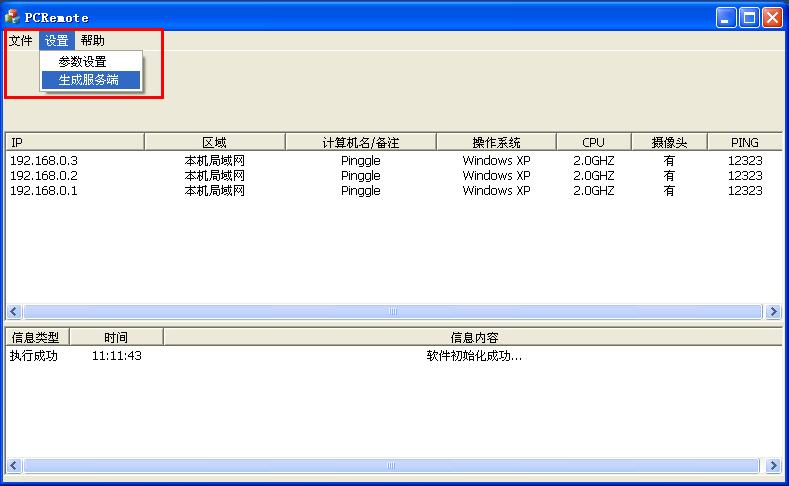The height and width of the screenshot is (486, 789).
Task: Open the 文件 menu
Action: [21, 41]
